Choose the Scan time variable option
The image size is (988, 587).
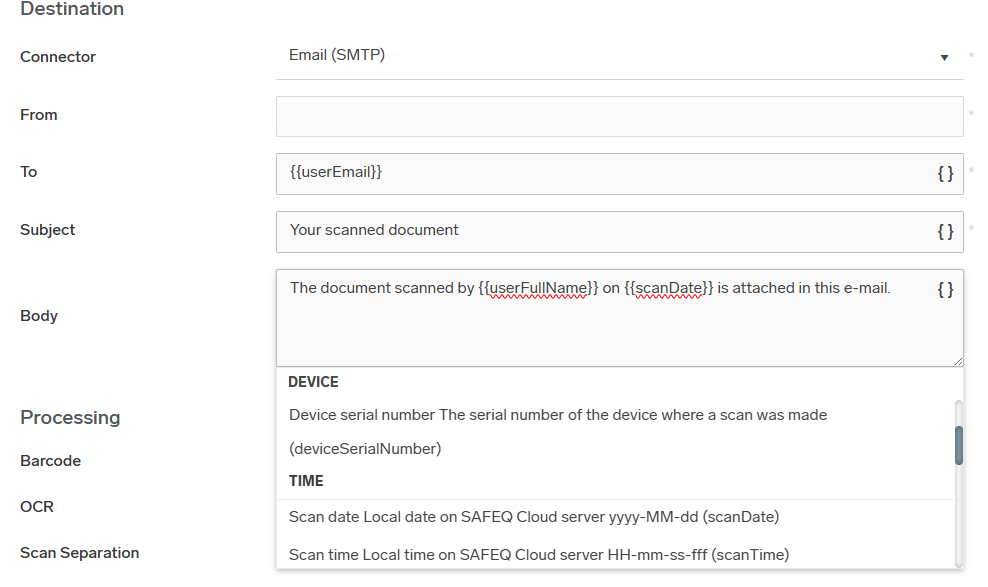pos(538,554)
